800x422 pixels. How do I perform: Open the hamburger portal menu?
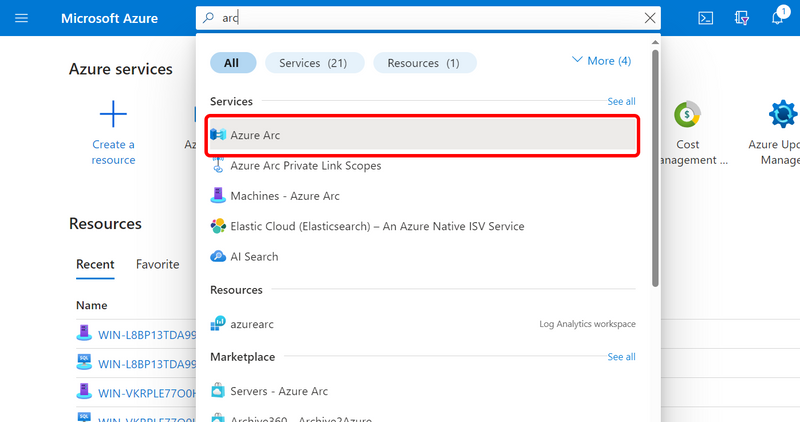[21, 18]
